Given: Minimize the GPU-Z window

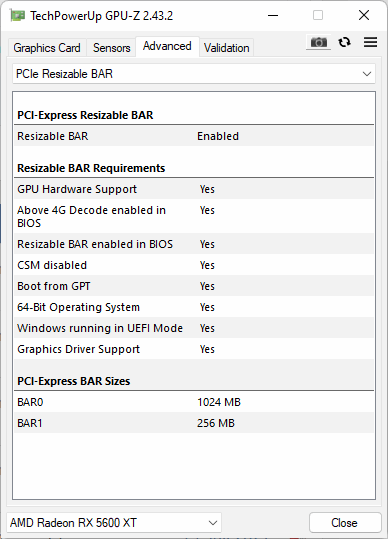Looking at the screenshot, I should pos(273,15).
